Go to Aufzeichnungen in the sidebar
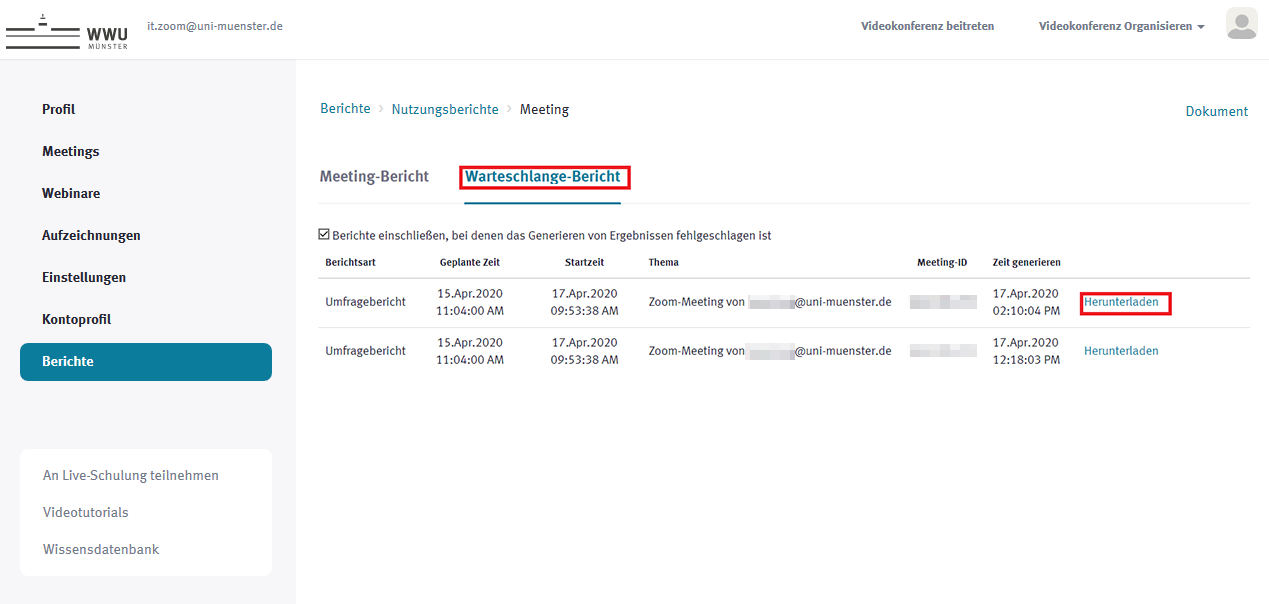 [x=91, y=236]
